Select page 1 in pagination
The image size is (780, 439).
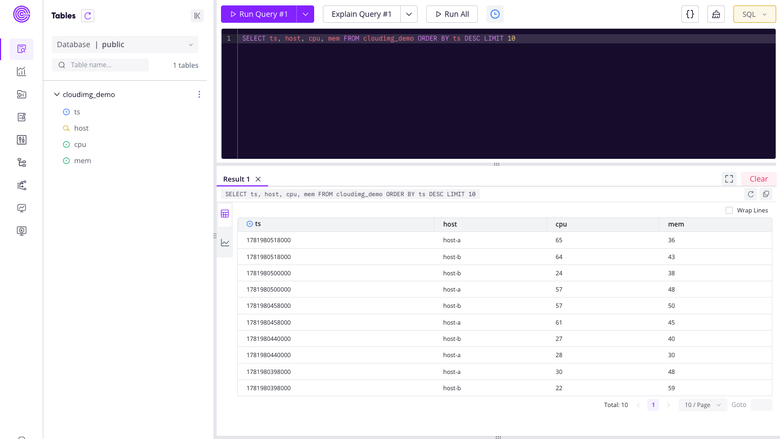(653, 405)
